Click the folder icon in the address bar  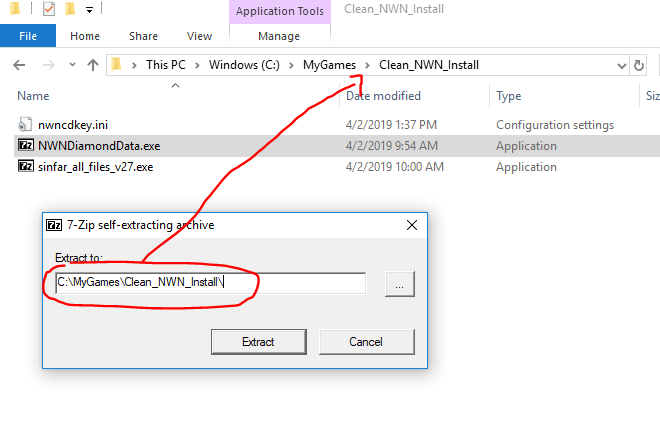point(116,65)
